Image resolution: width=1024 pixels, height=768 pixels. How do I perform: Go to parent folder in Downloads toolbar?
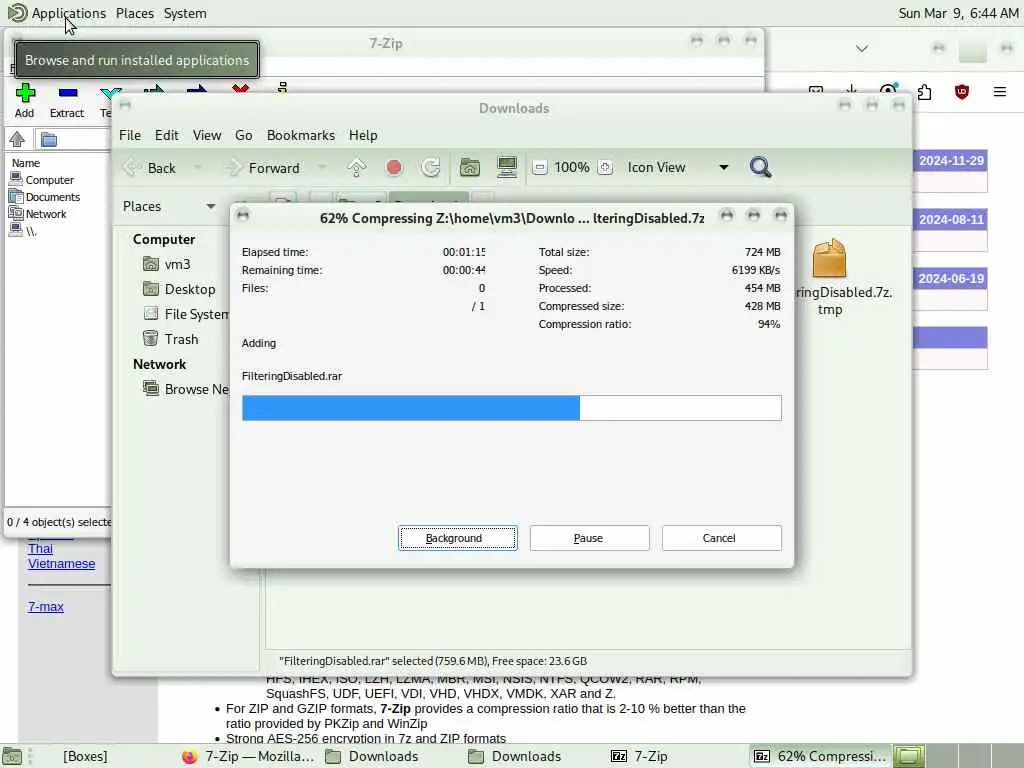pos(357,168)
